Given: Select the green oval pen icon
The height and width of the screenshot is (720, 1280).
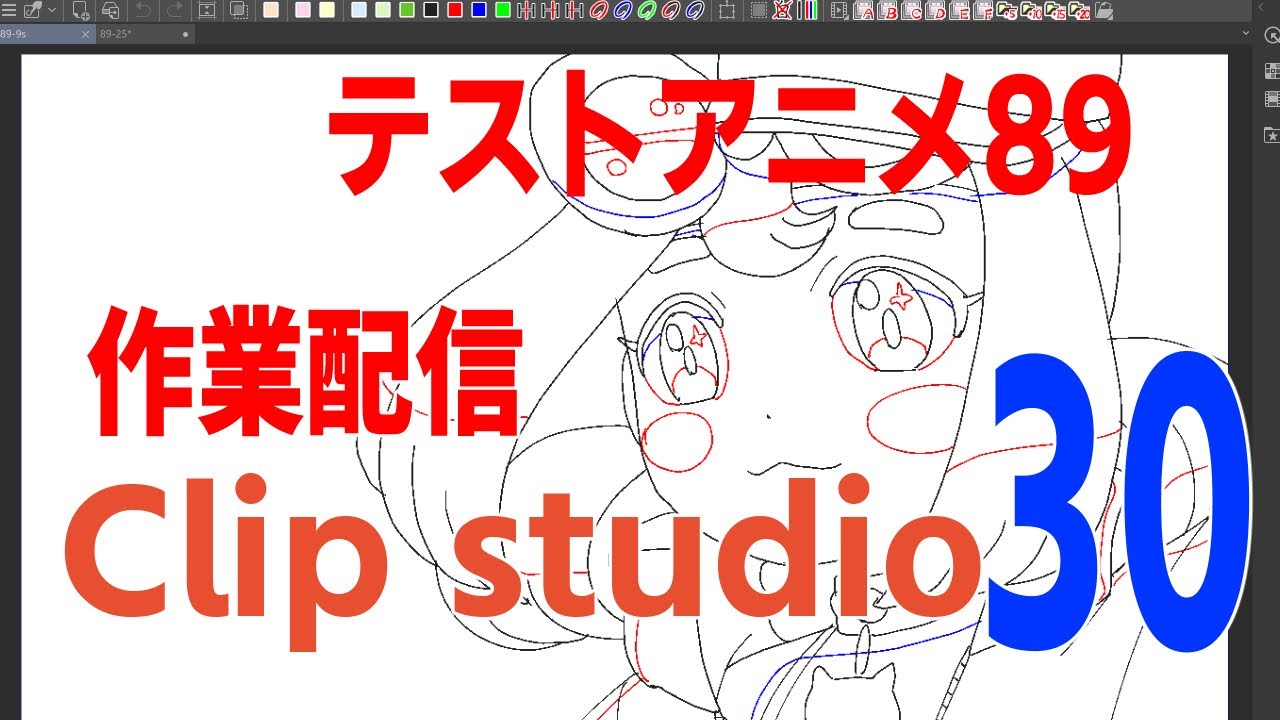Looking at the screenshot, I should [649, 10].
